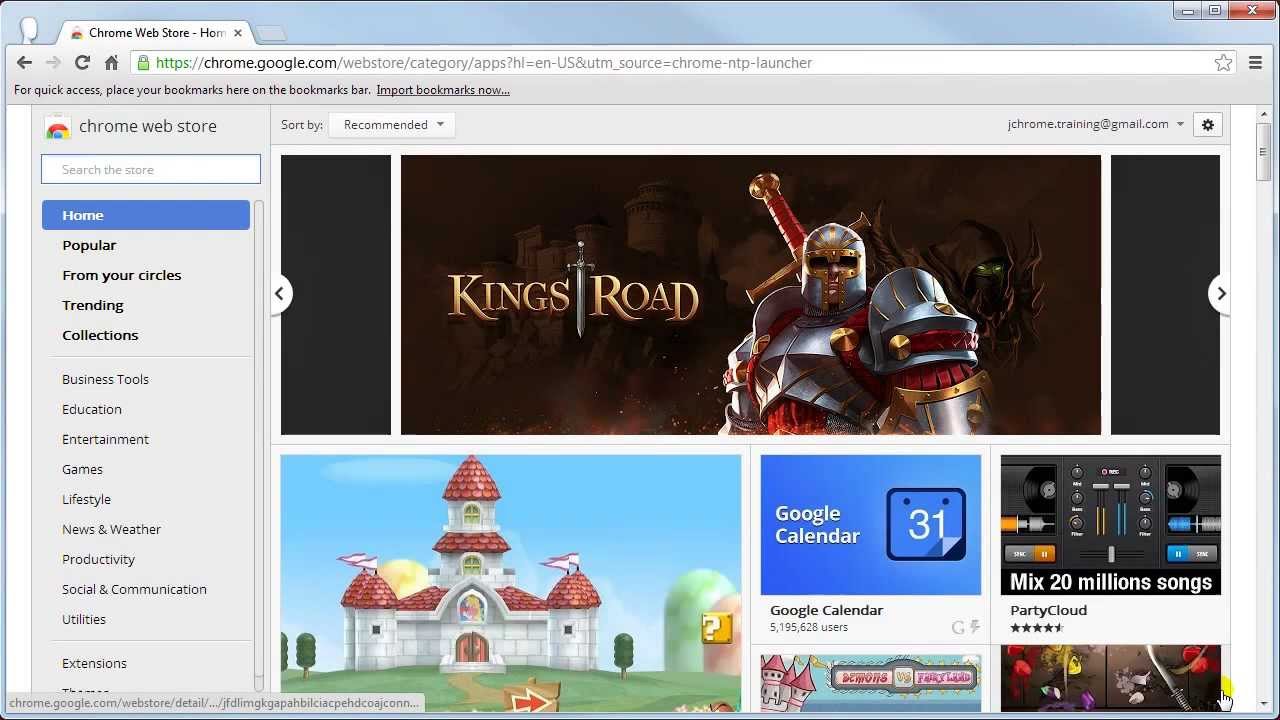Open the castle game featured tile
Screen dimensions: 1280x720
point(511,583)
